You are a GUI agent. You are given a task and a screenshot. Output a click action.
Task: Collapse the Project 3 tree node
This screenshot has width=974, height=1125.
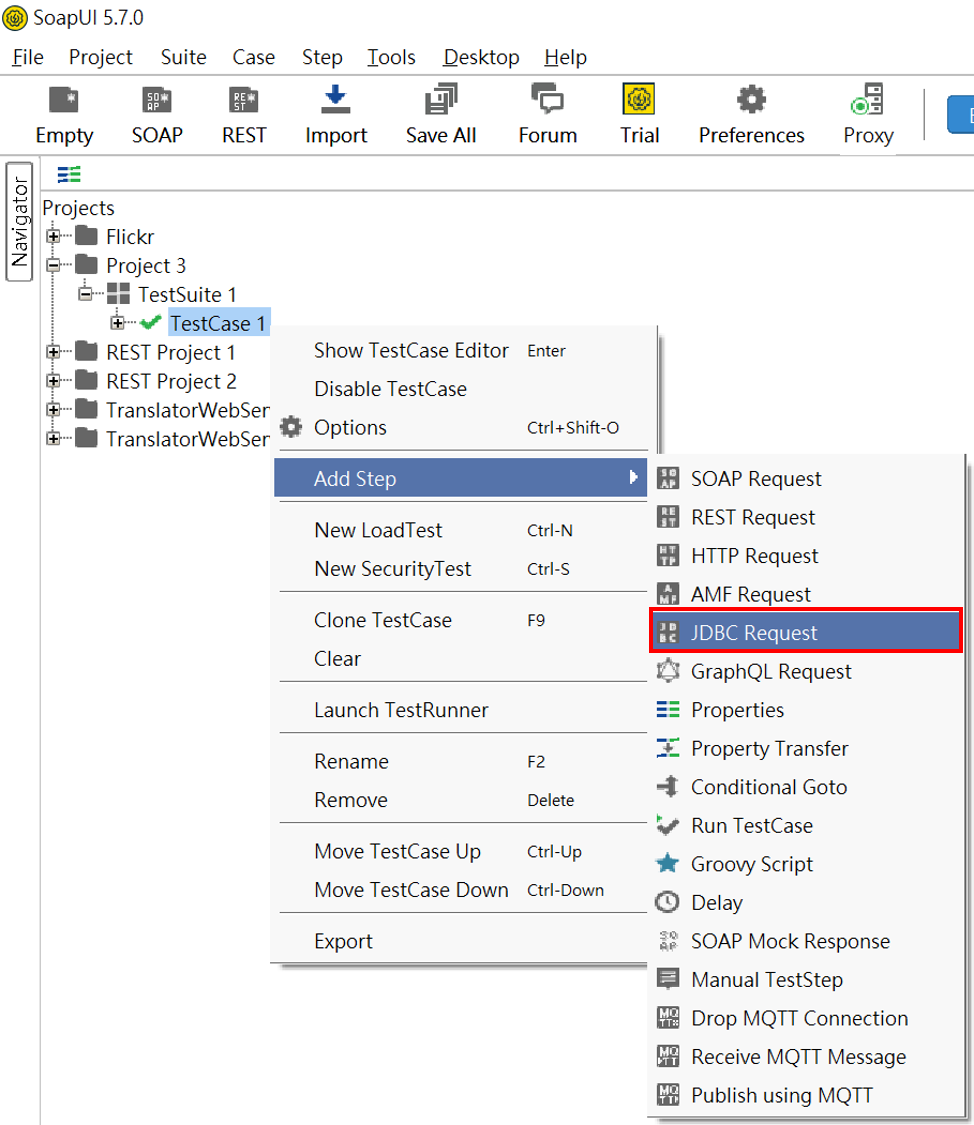click(x=53, y=266)
